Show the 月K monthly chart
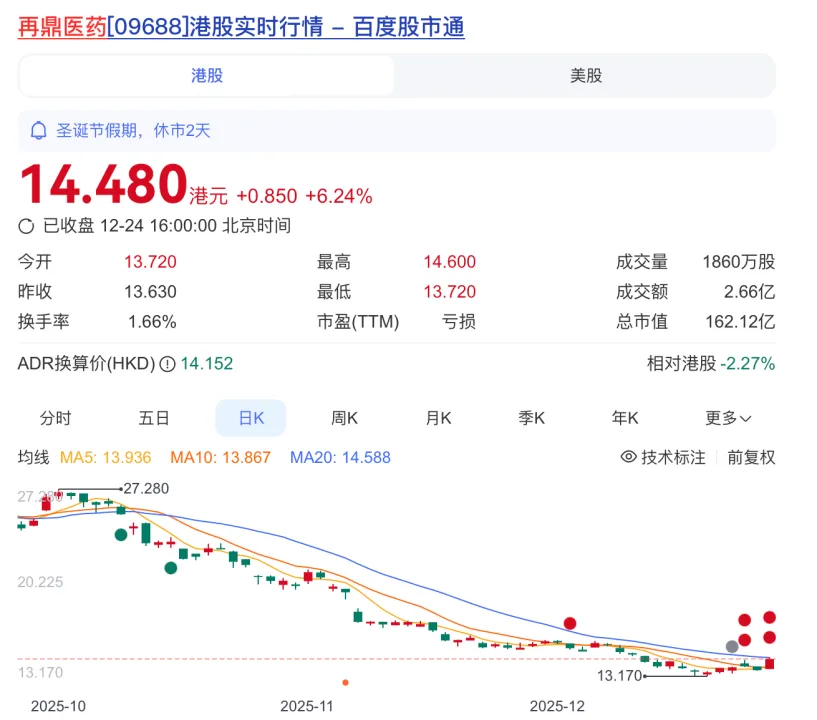The width and height of the screenshot is (817, 720). (x=439, y=418)
